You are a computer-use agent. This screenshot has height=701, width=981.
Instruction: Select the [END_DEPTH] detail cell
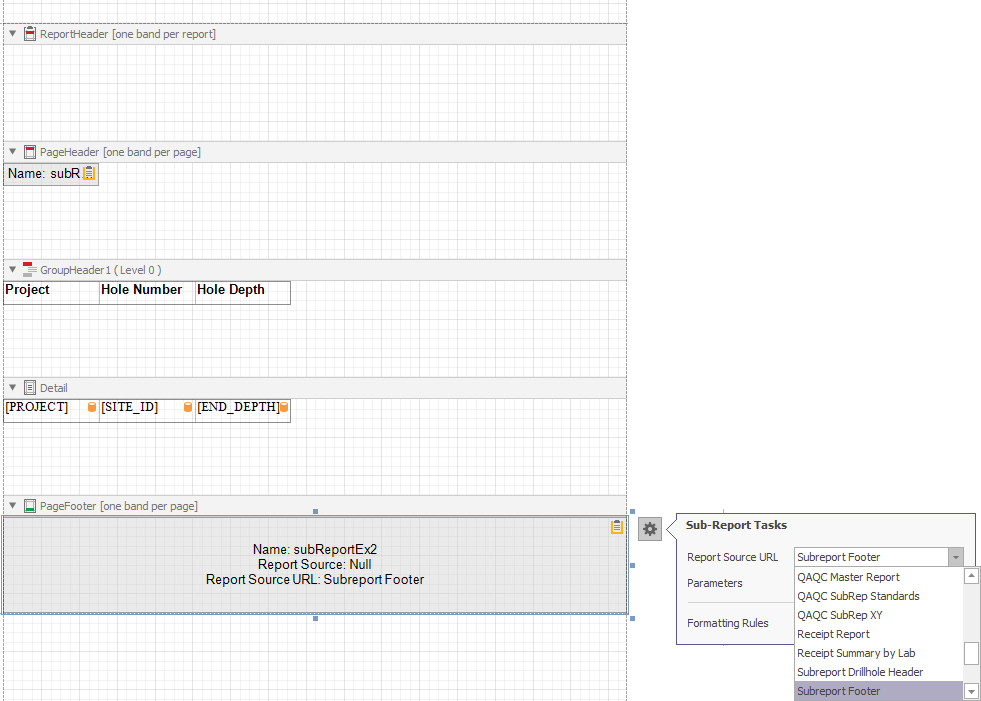click(x=243, y=411)
